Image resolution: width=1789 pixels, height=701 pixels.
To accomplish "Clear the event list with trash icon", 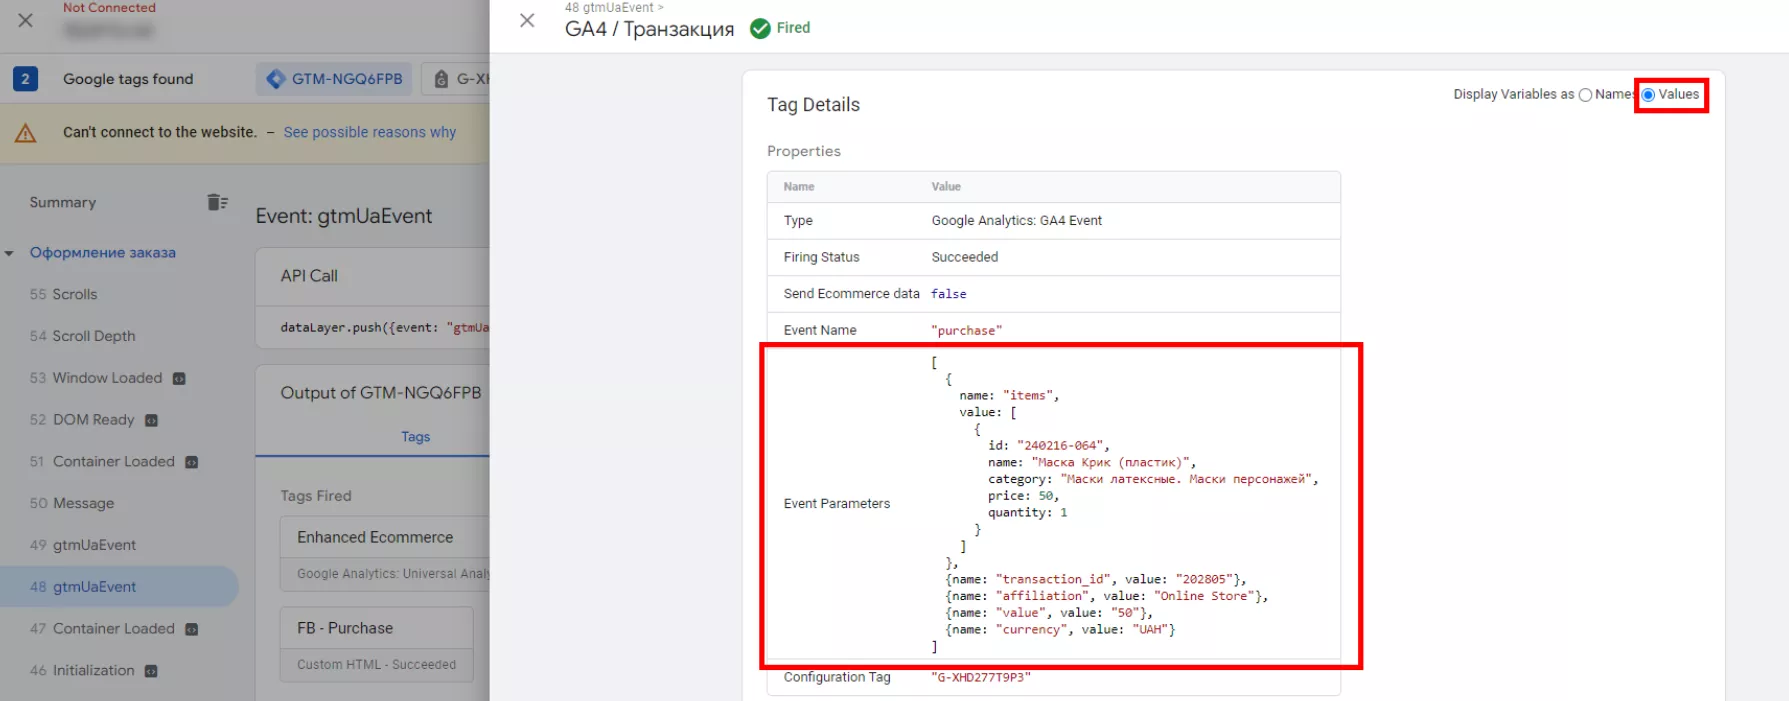I will point(217,202).
